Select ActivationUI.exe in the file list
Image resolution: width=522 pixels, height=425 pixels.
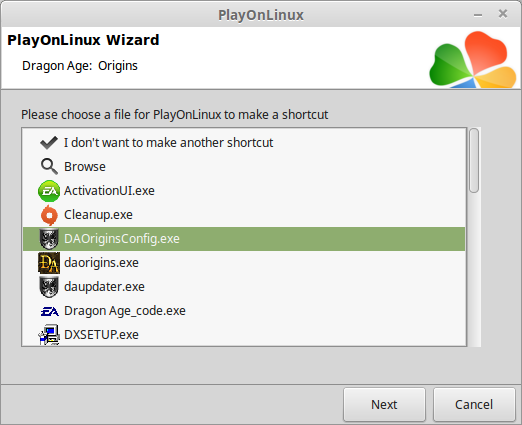coord(244,191)
